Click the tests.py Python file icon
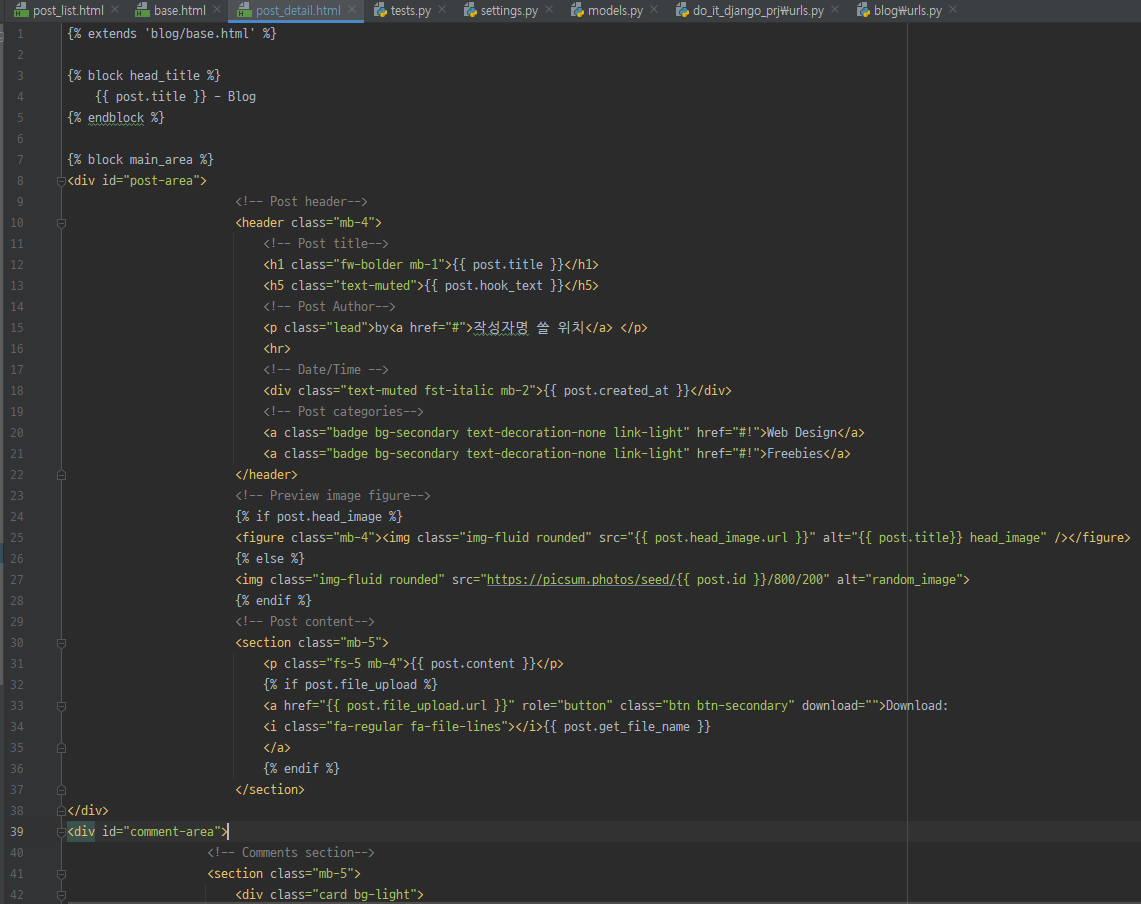Viewport: 1141px width, 904px height. point(380,10)
